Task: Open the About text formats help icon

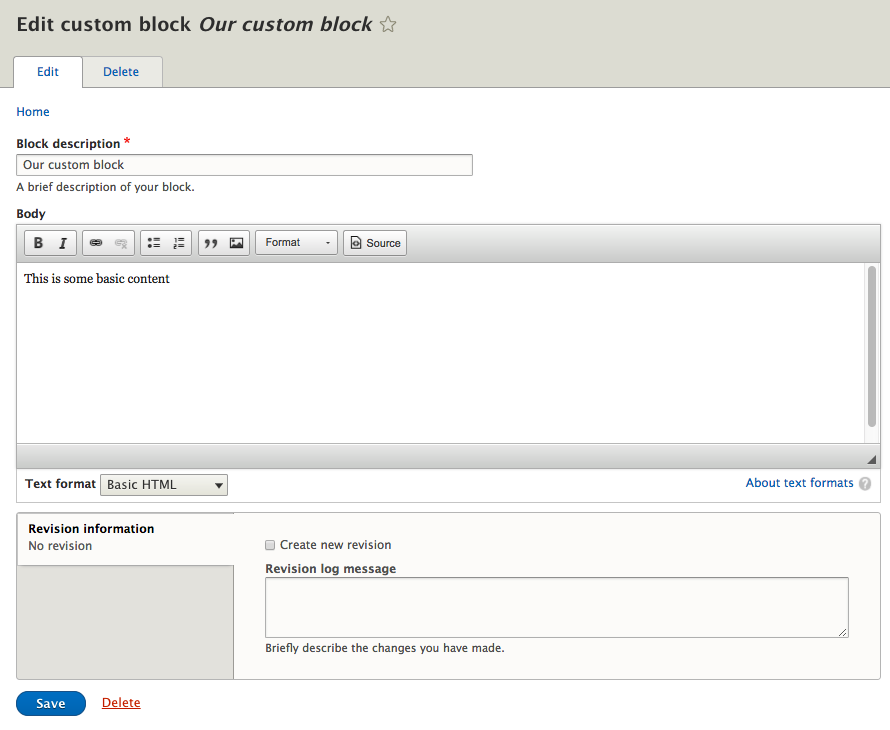Action: [x=865, y=484]
